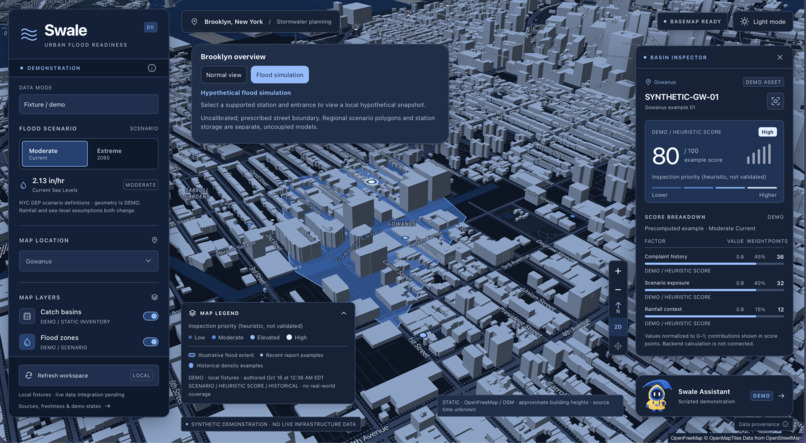Click the Low priority legend dot

pos(190,338)
